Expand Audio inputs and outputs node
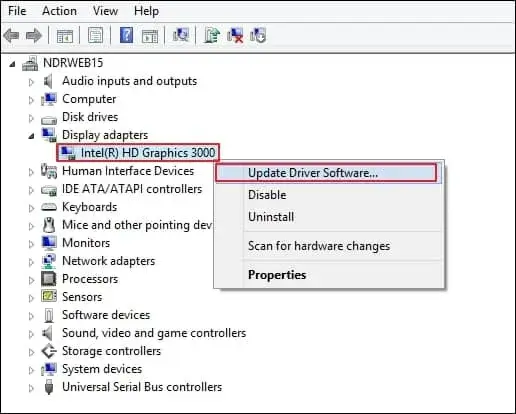Screen dimensions: 516x414 (31, 82)
